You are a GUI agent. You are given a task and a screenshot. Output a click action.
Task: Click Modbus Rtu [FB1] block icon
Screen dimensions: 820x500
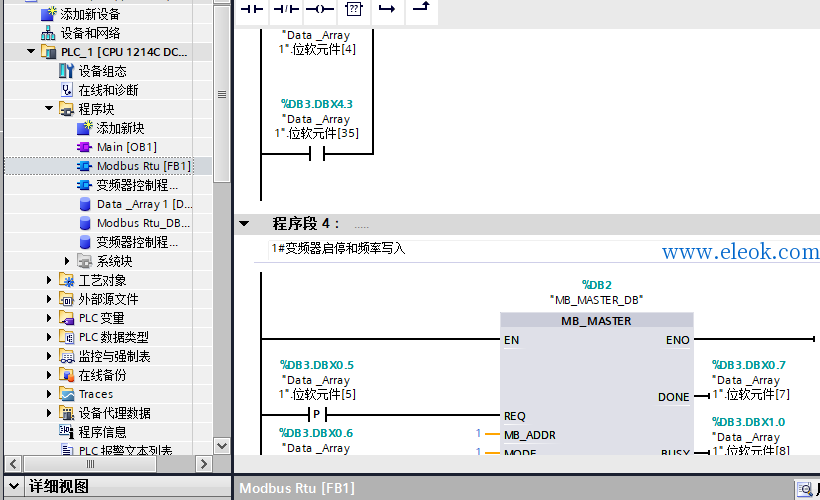[x=84, y=166]
